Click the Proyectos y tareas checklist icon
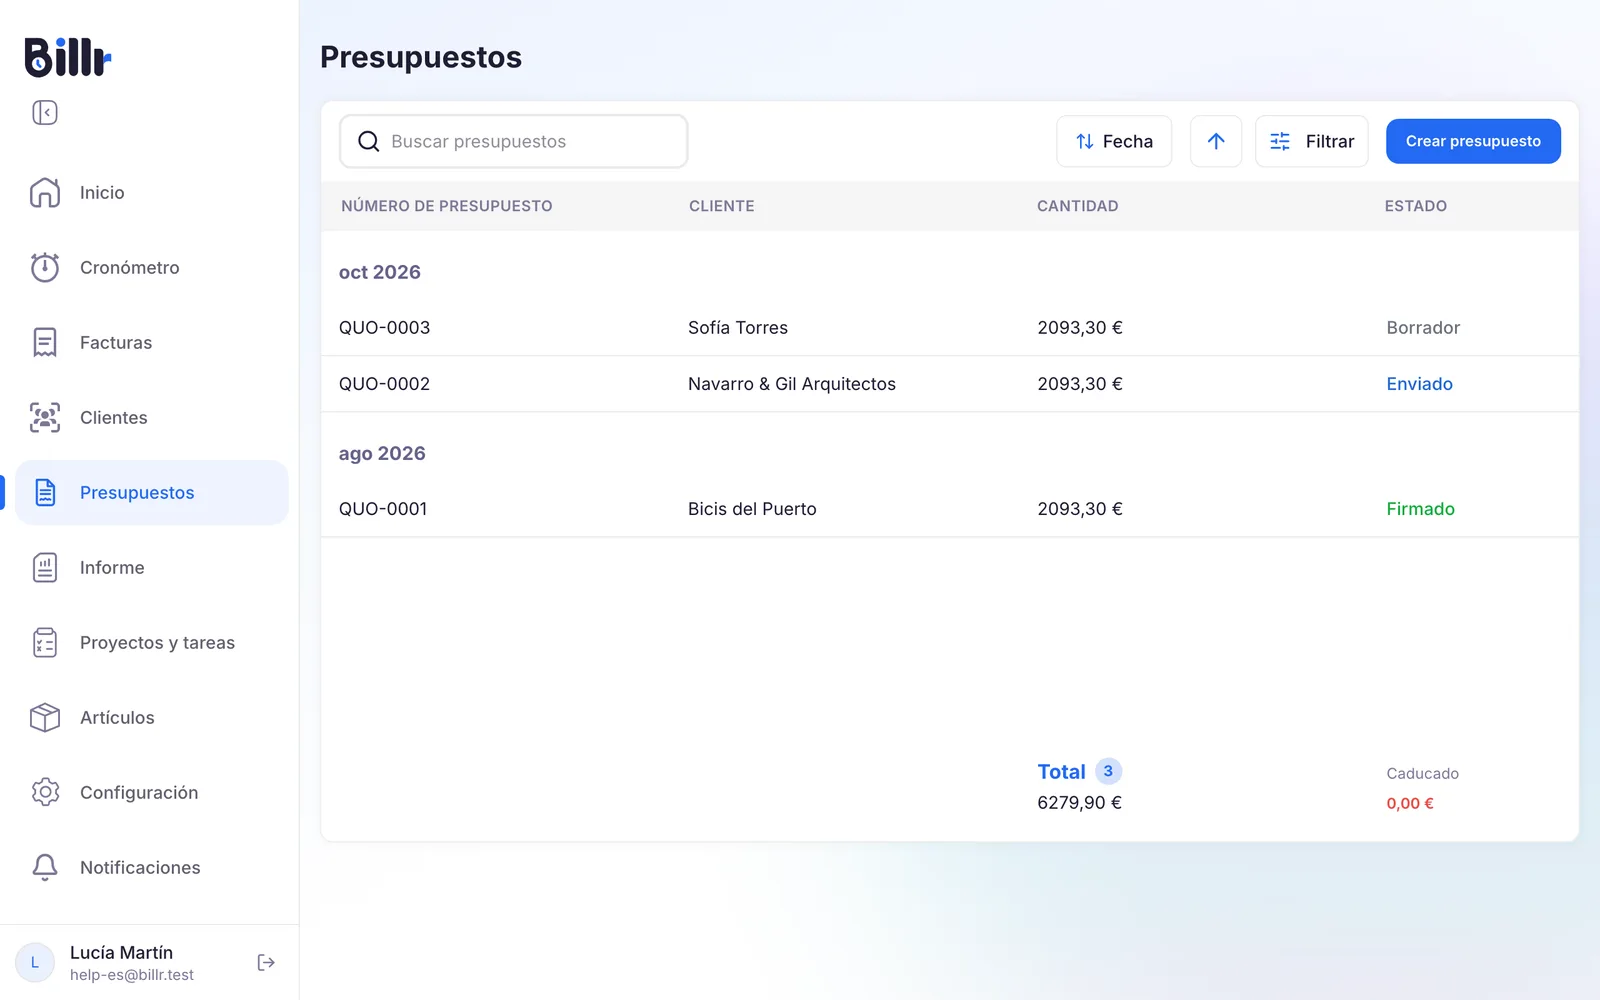 tap(45, 642)
